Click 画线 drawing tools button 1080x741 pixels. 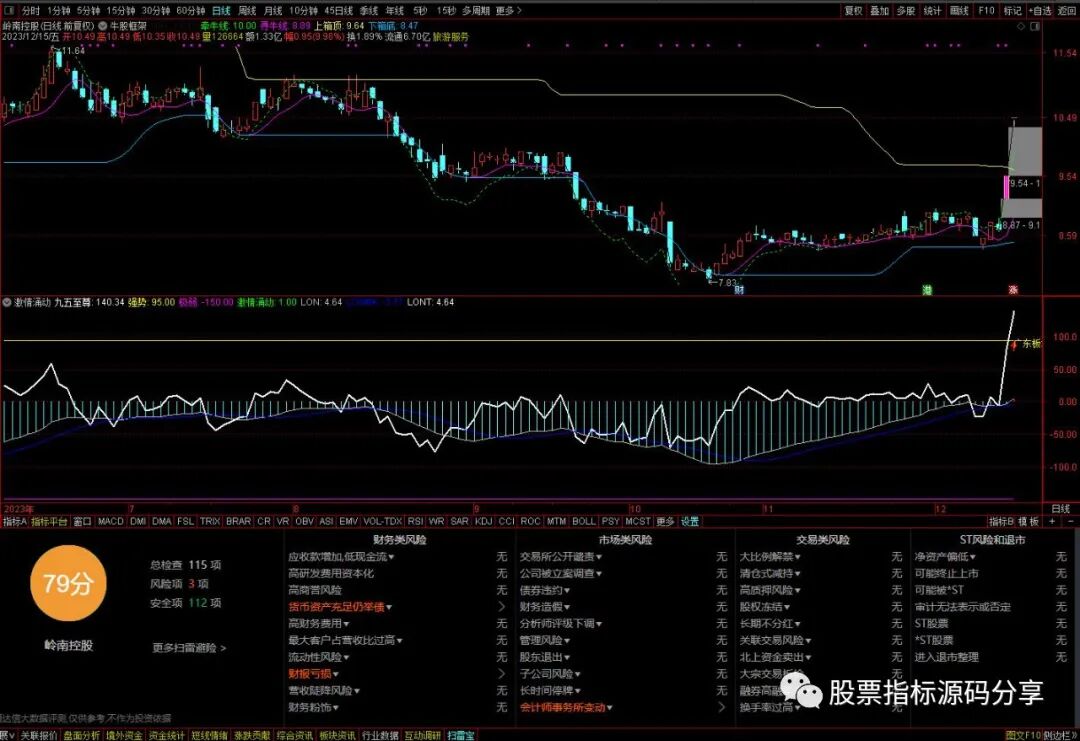click(959, 11)
